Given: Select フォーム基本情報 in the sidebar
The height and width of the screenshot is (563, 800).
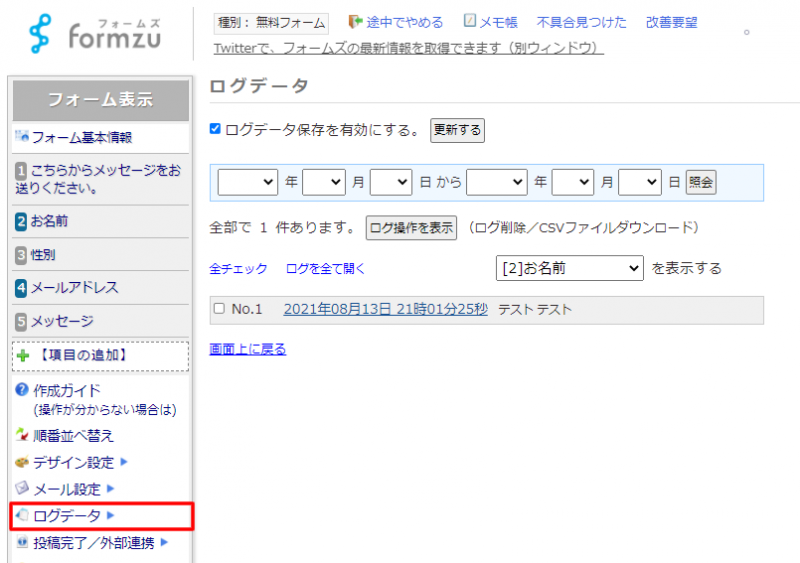Looking at the screenshot, I should pyautogui.click(x=82, y=137).
